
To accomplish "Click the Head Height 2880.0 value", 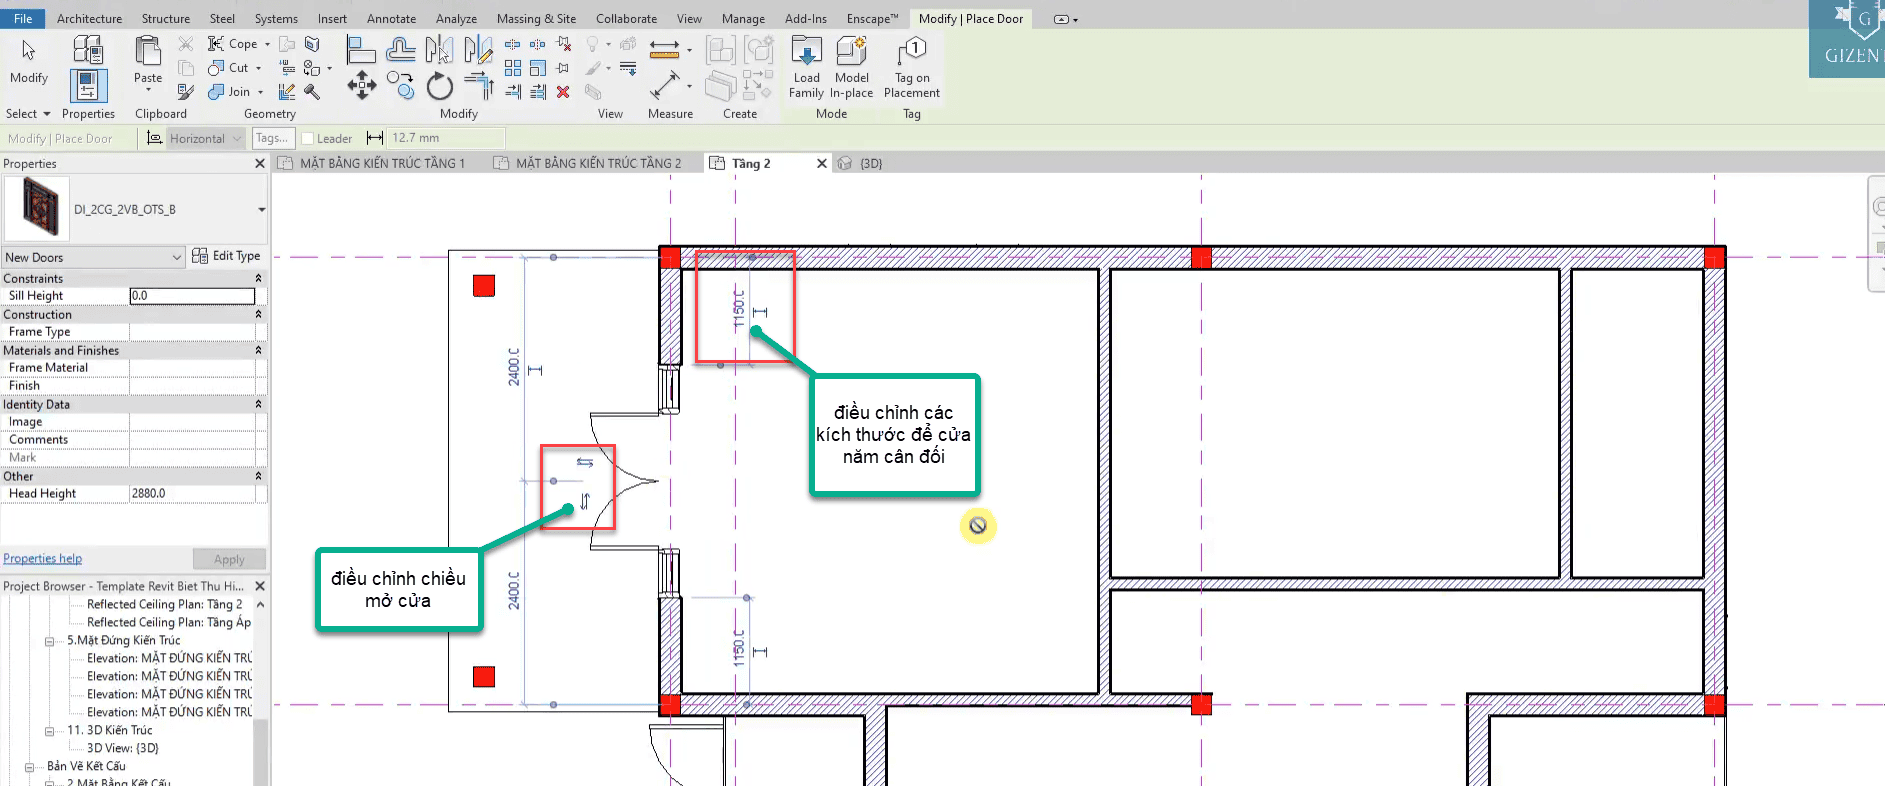I will point(192,494).
